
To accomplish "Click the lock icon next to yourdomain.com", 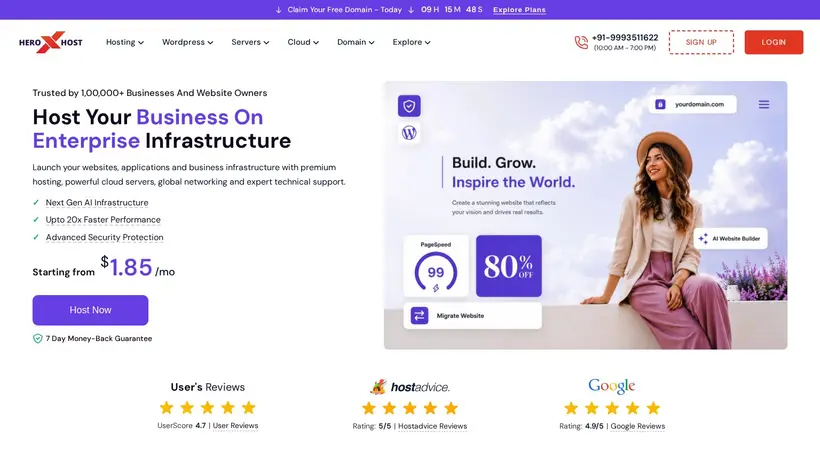I will tap(660, 104).
